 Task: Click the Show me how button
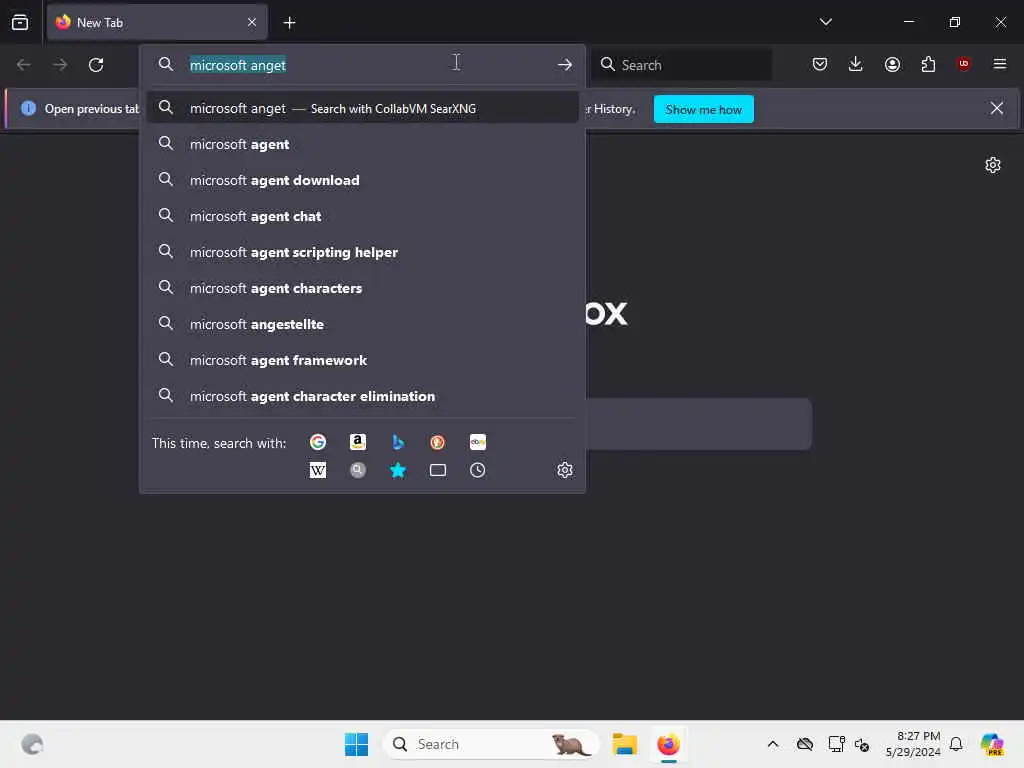(x=703, y=109)
